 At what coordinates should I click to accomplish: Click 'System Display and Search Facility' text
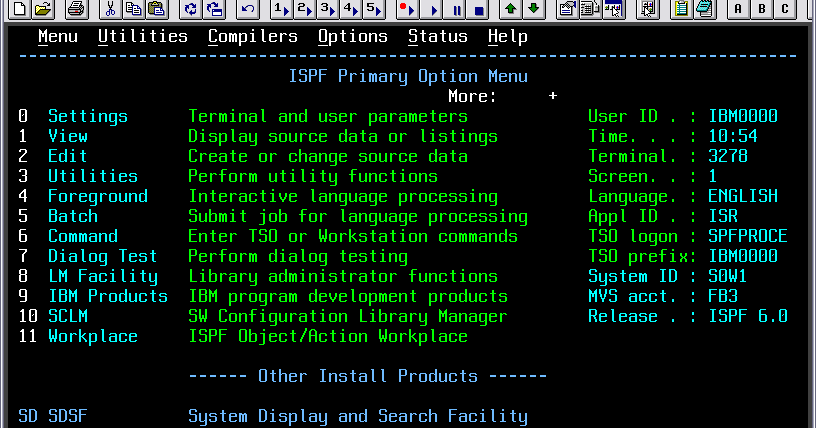358,416
